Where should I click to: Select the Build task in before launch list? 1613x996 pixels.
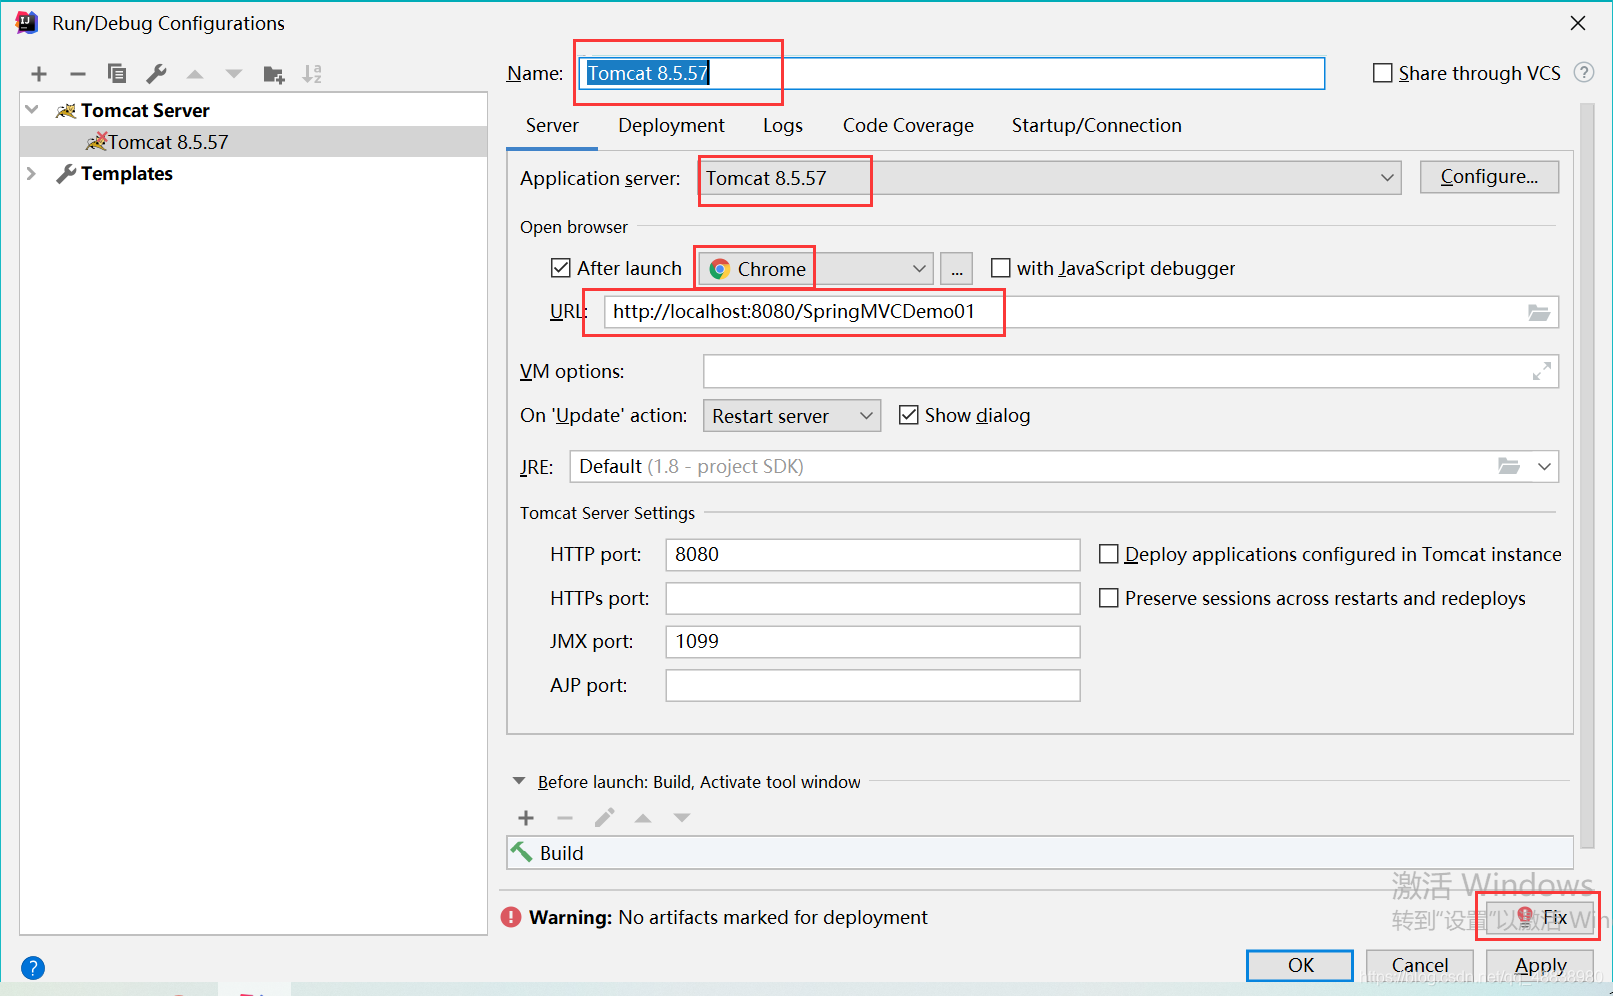point(1040,853)
